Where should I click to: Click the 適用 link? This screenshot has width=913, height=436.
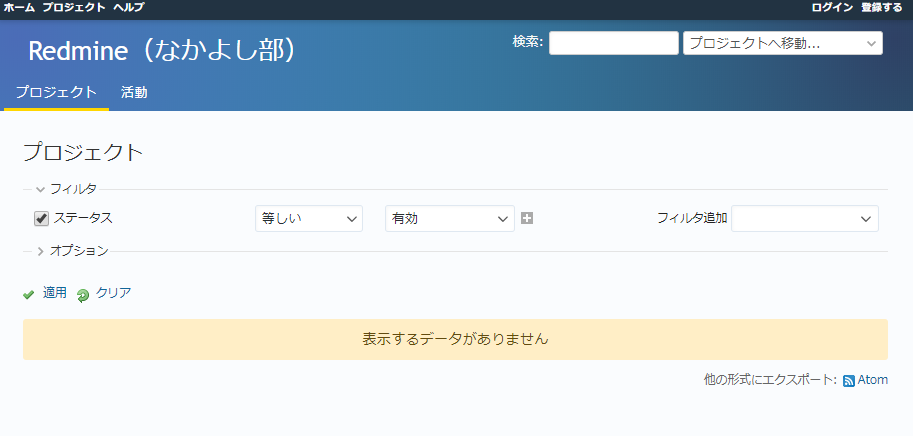click(55, 293)
